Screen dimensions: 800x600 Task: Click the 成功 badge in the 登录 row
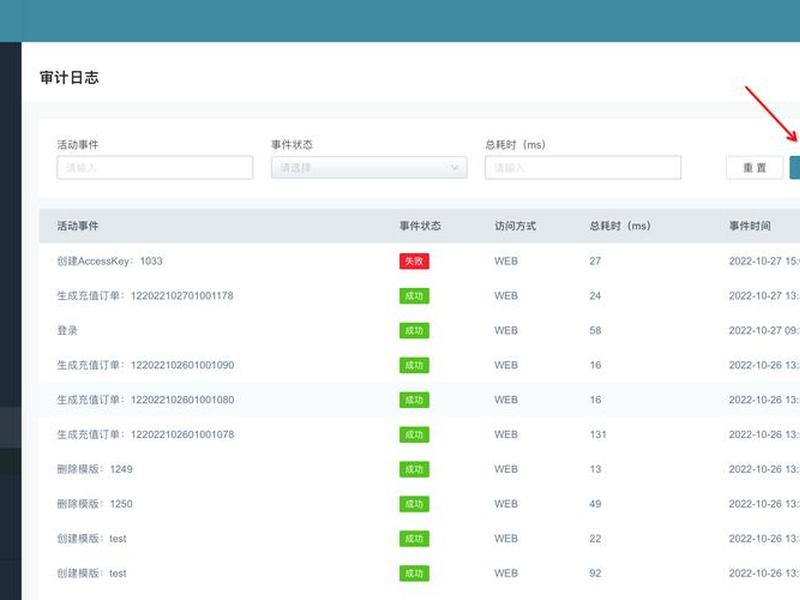(414, 330)
